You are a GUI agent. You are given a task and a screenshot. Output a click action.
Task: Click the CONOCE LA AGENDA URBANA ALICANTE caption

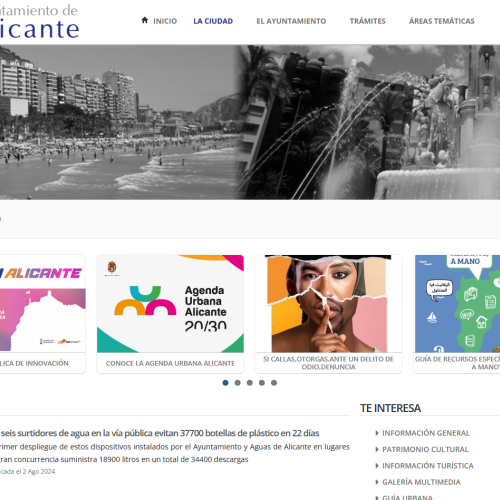pyautogui.click(x=170, y=363)
